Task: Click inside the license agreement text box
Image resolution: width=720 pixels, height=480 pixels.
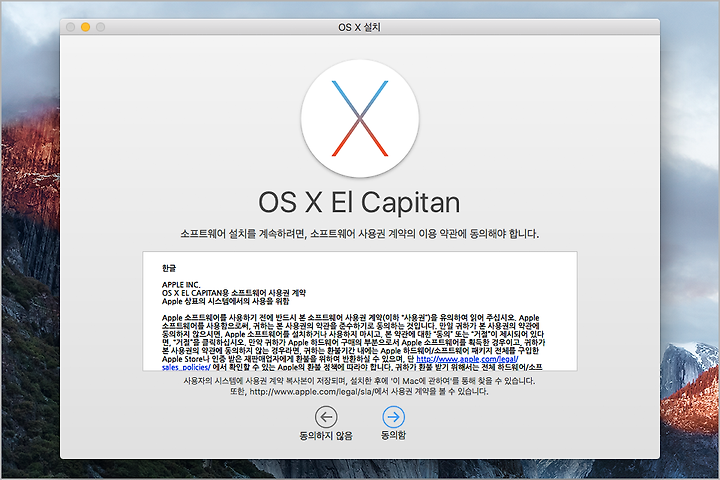Action: coord(360,311)
